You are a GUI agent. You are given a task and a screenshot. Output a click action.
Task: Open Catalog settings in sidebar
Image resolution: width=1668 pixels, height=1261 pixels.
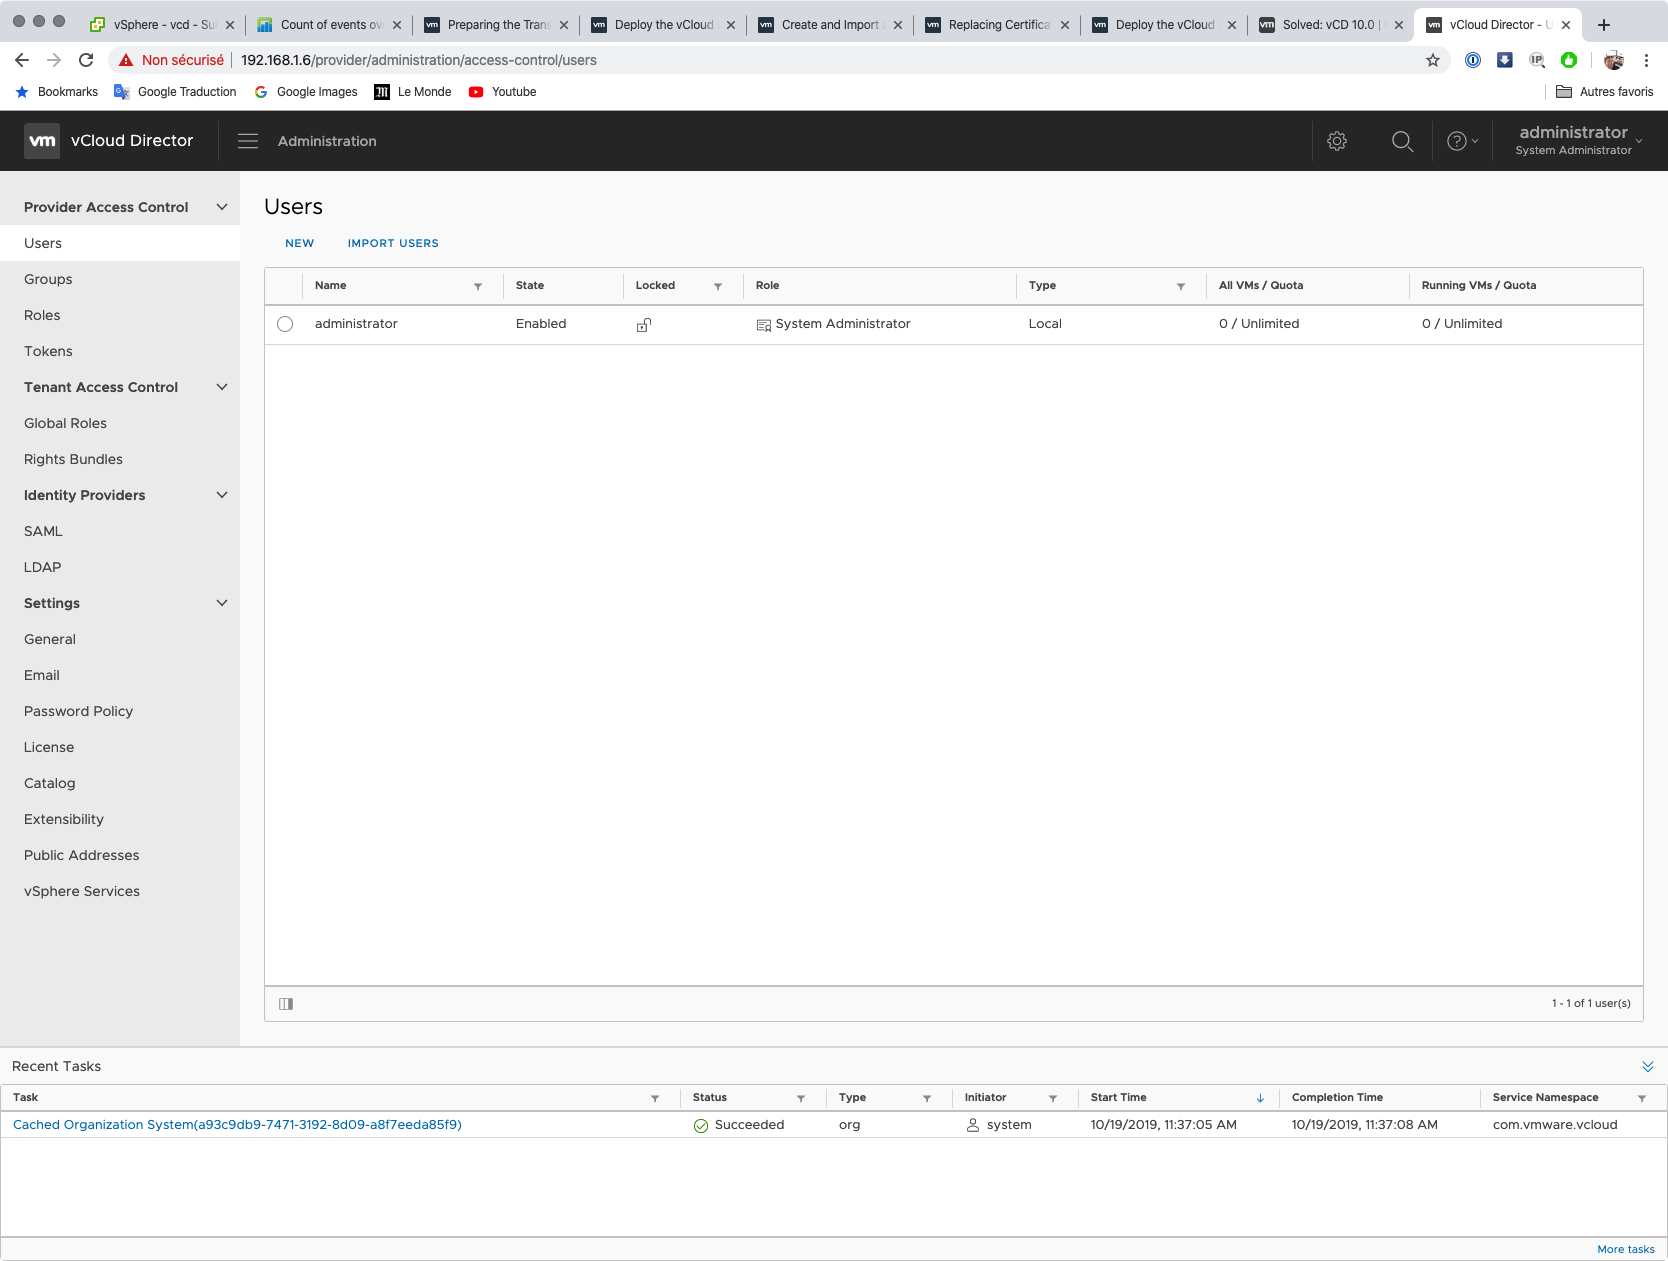[x=50, y=783]
